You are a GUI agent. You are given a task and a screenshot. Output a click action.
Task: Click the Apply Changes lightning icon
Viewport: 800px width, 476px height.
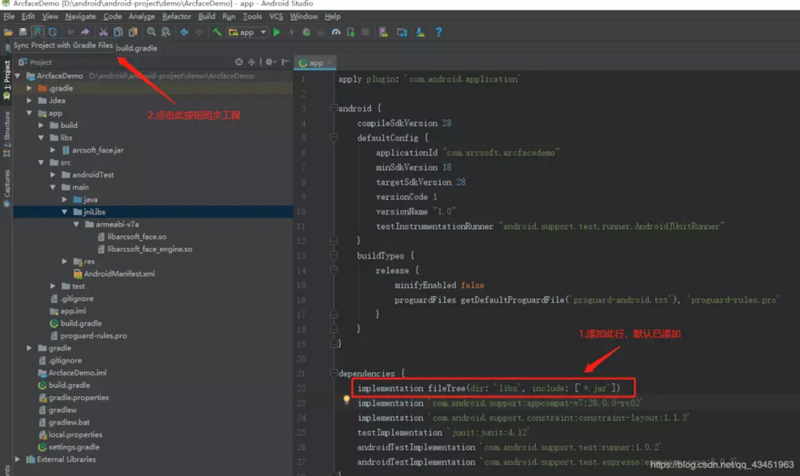[x=291, y=32]
